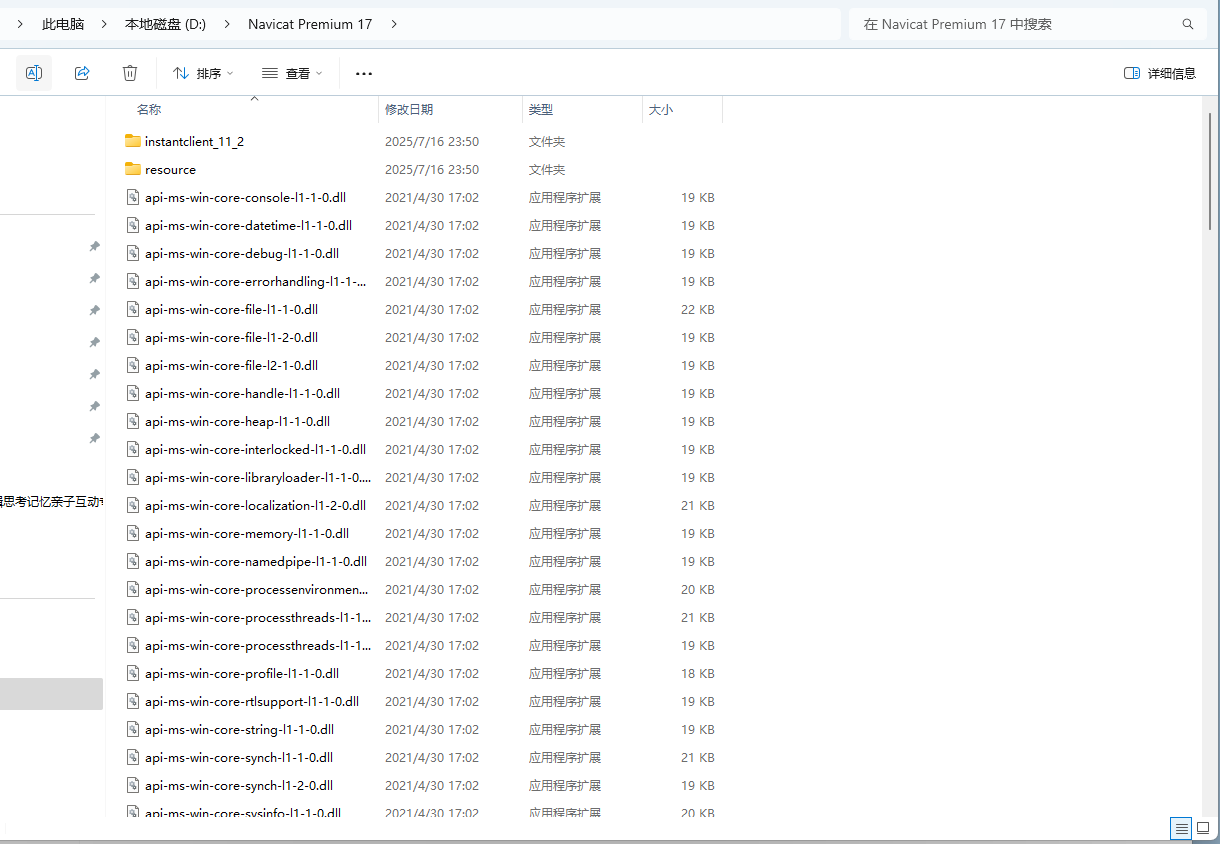The image size is (1220, 844).
Task: Sort by 修改日期 column header
Action: pyautogui.click(x=409, y=109)
